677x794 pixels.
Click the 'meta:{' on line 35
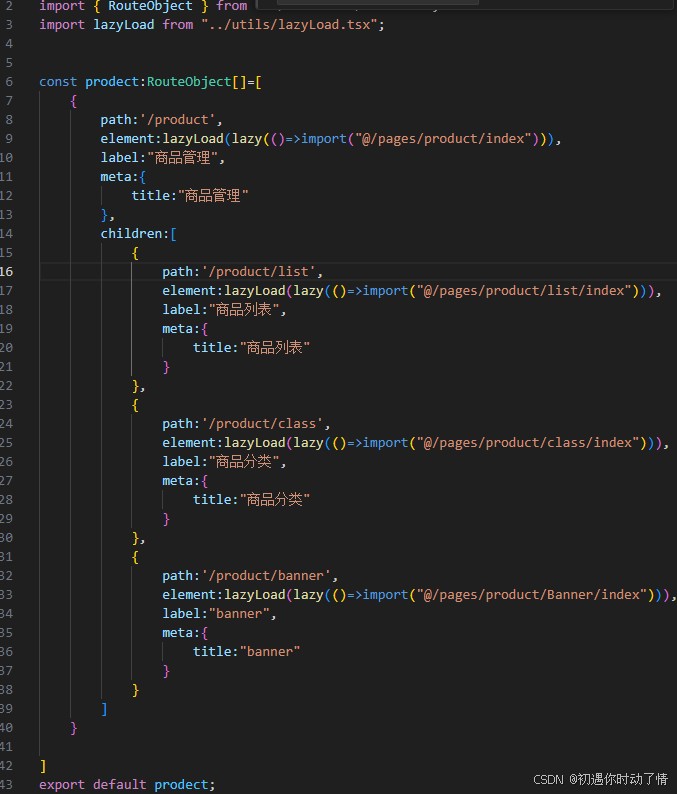tap(185, 632)
